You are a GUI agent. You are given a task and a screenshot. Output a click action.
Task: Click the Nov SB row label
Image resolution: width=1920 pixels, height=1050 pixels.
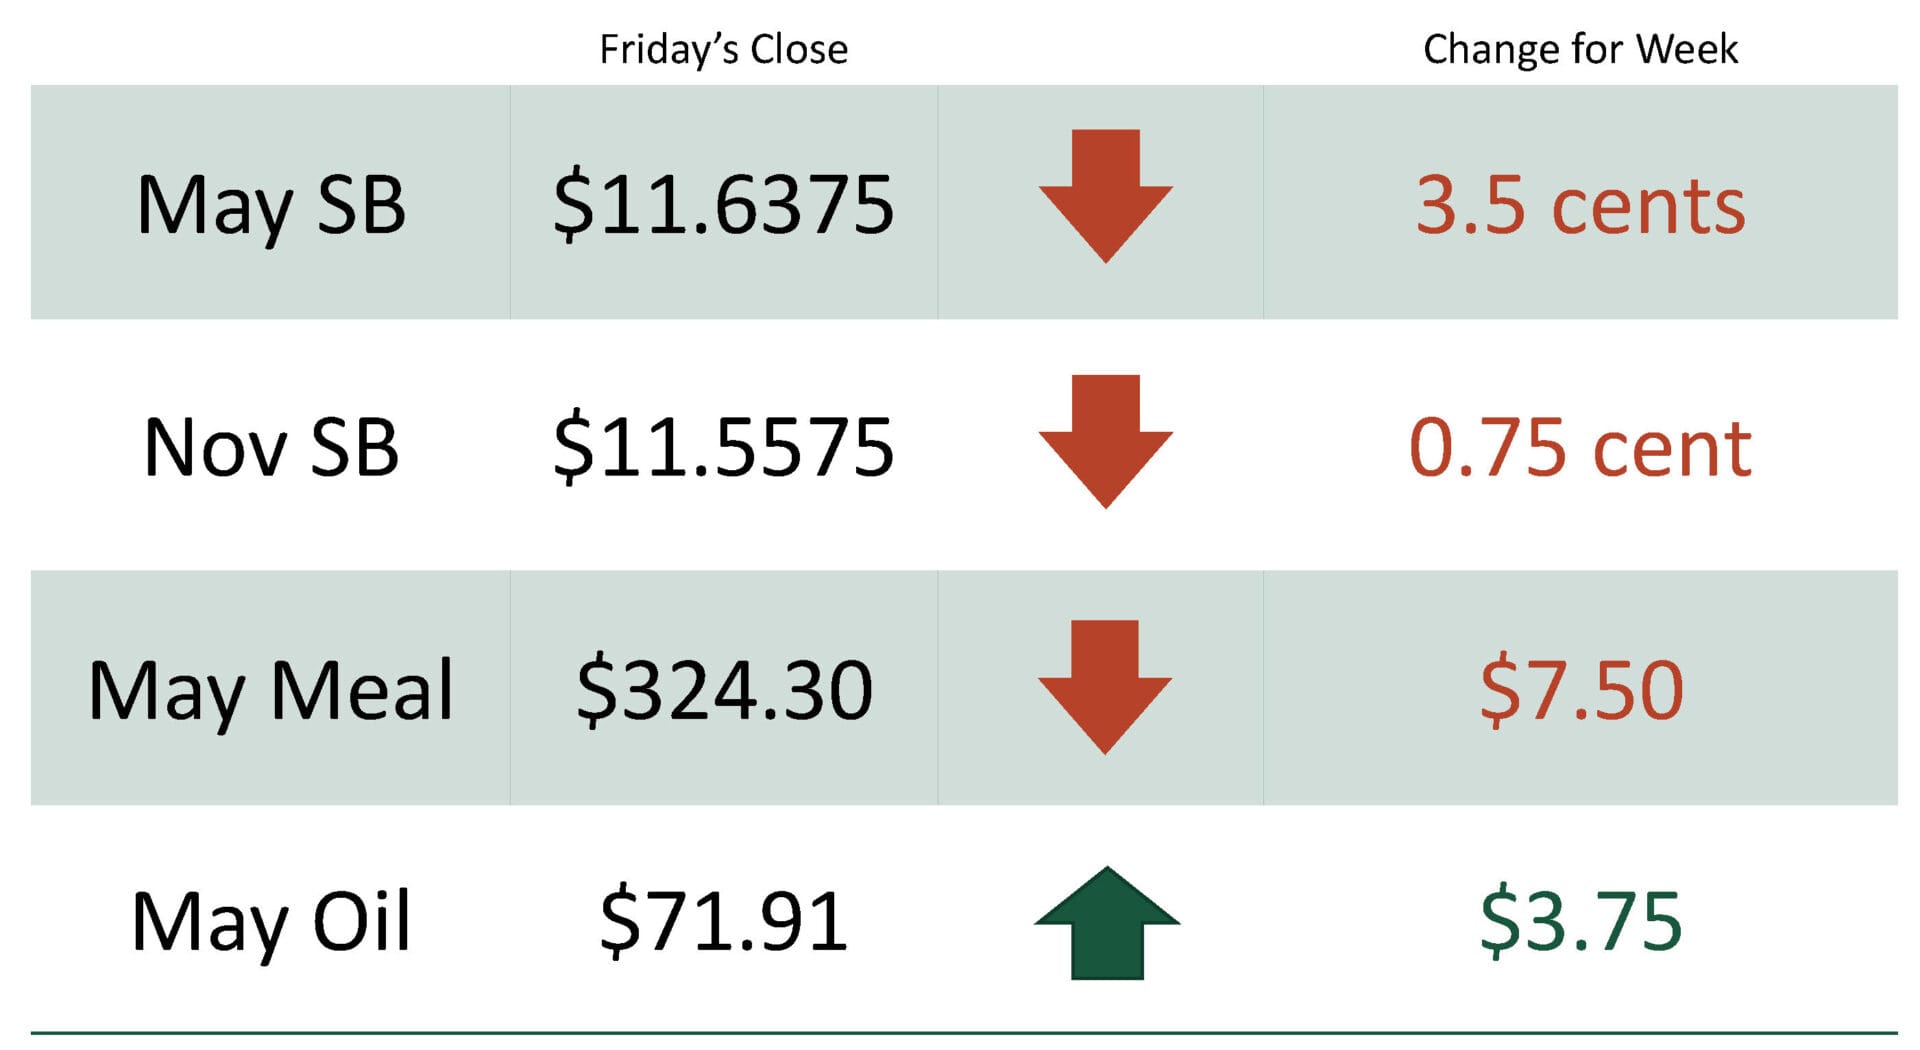coord(271,447)
